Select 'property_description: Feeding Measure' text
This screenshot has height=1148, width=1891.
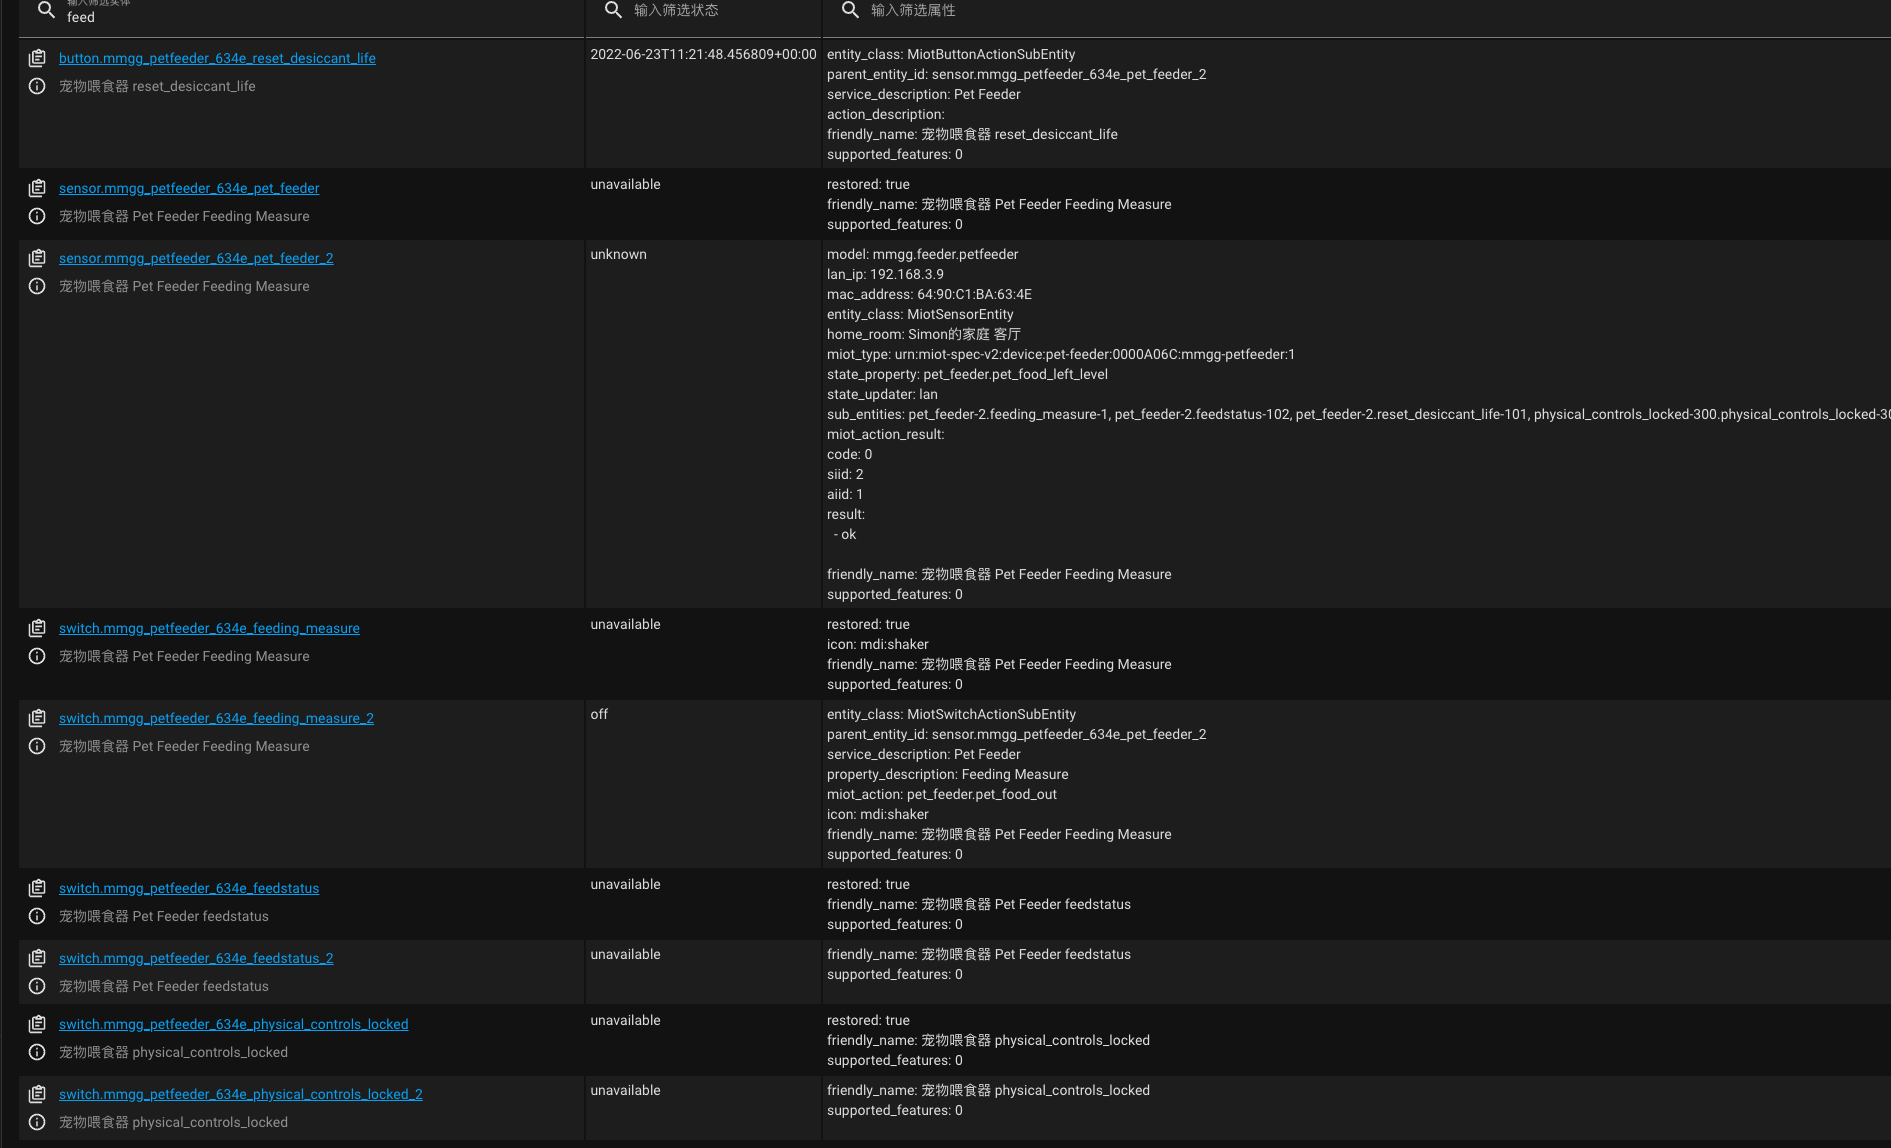coord(947,774)
